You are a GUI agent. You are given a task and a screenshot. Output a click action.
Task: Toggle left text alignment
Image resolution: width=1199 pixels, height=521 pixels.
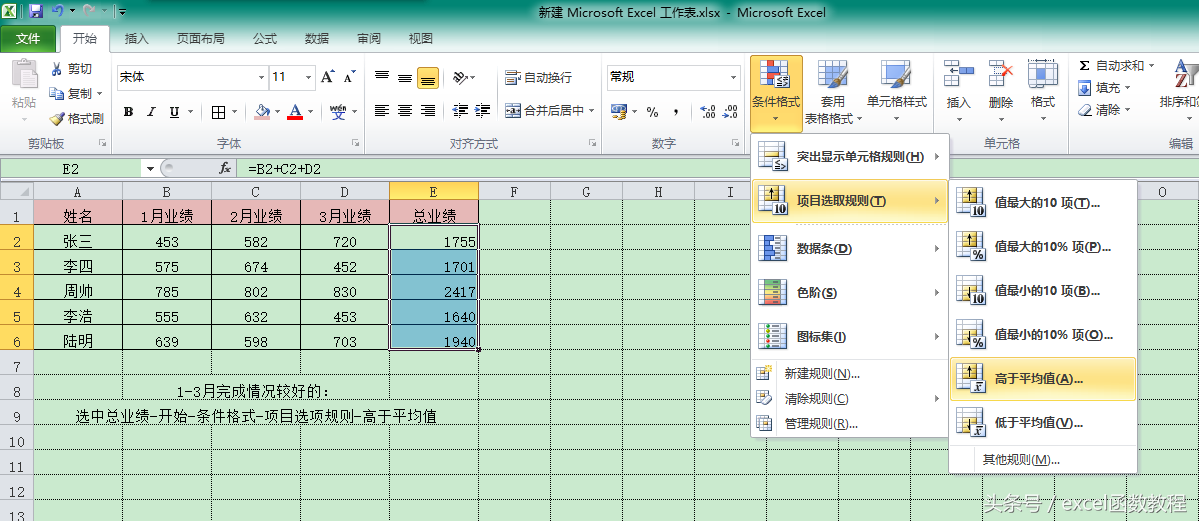point(382,111)
